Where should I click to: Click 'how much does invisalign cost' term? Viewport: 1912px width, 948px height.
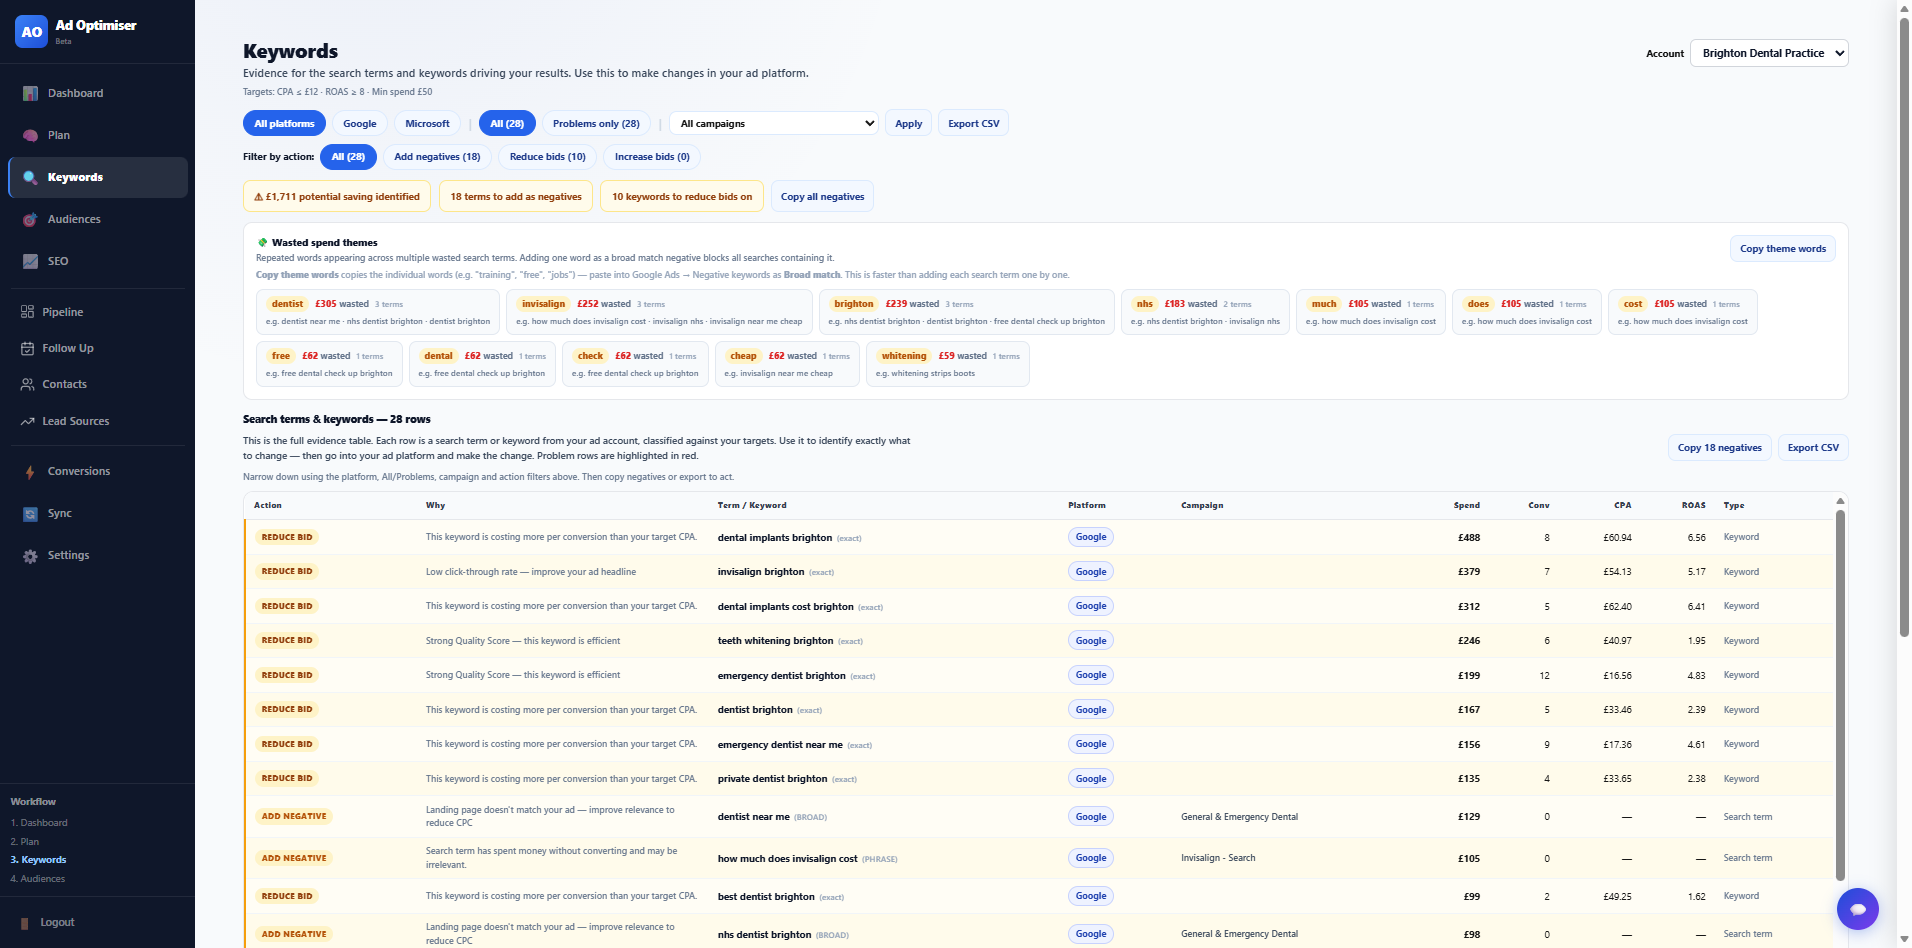click(x=788, y=859)
